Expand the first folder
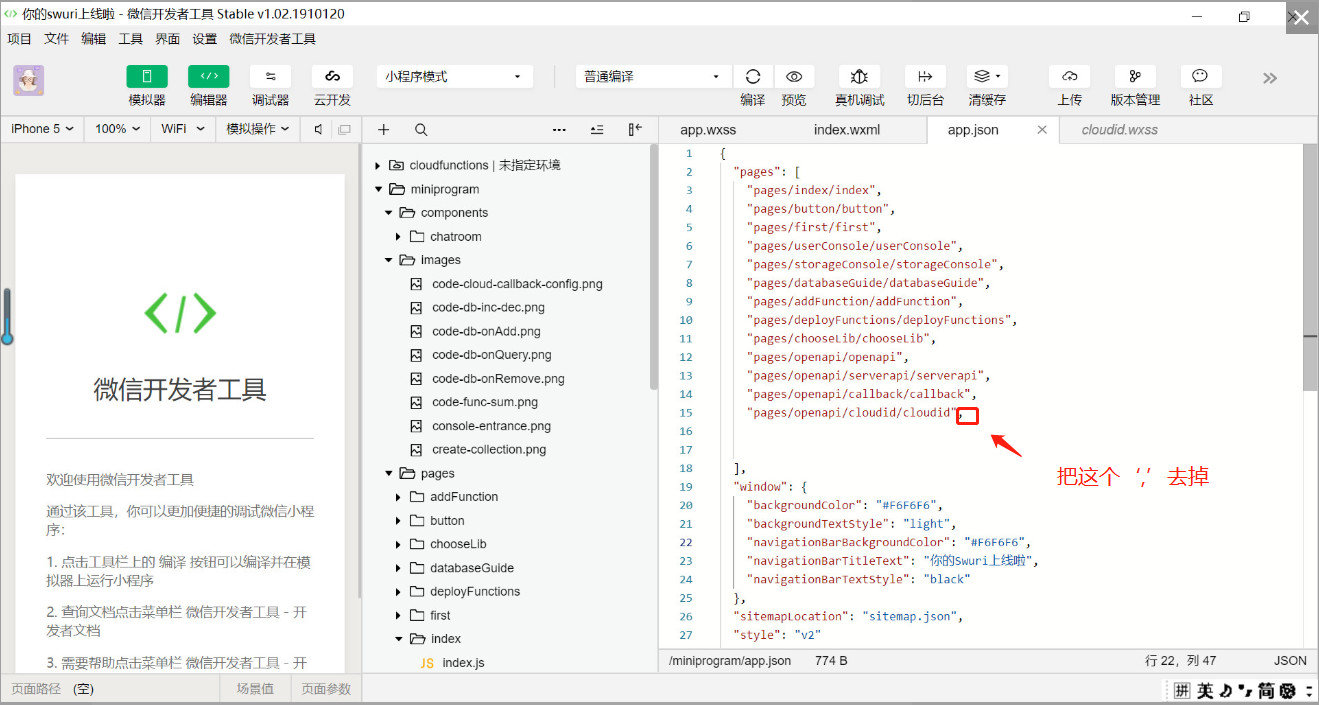The width and height of the screenshot is (1319, 705). point(399,615)
